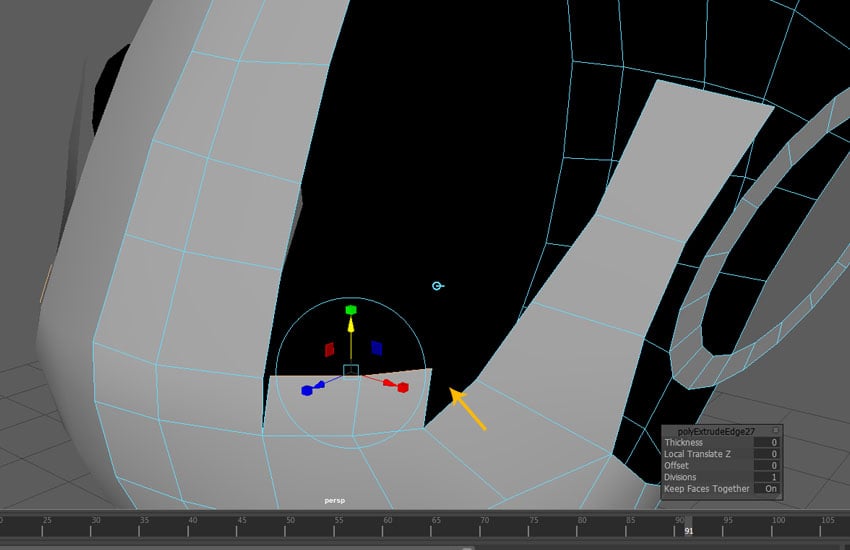
Task: Click the Local Translate Z value field
Action: click(x=767, y=454)
